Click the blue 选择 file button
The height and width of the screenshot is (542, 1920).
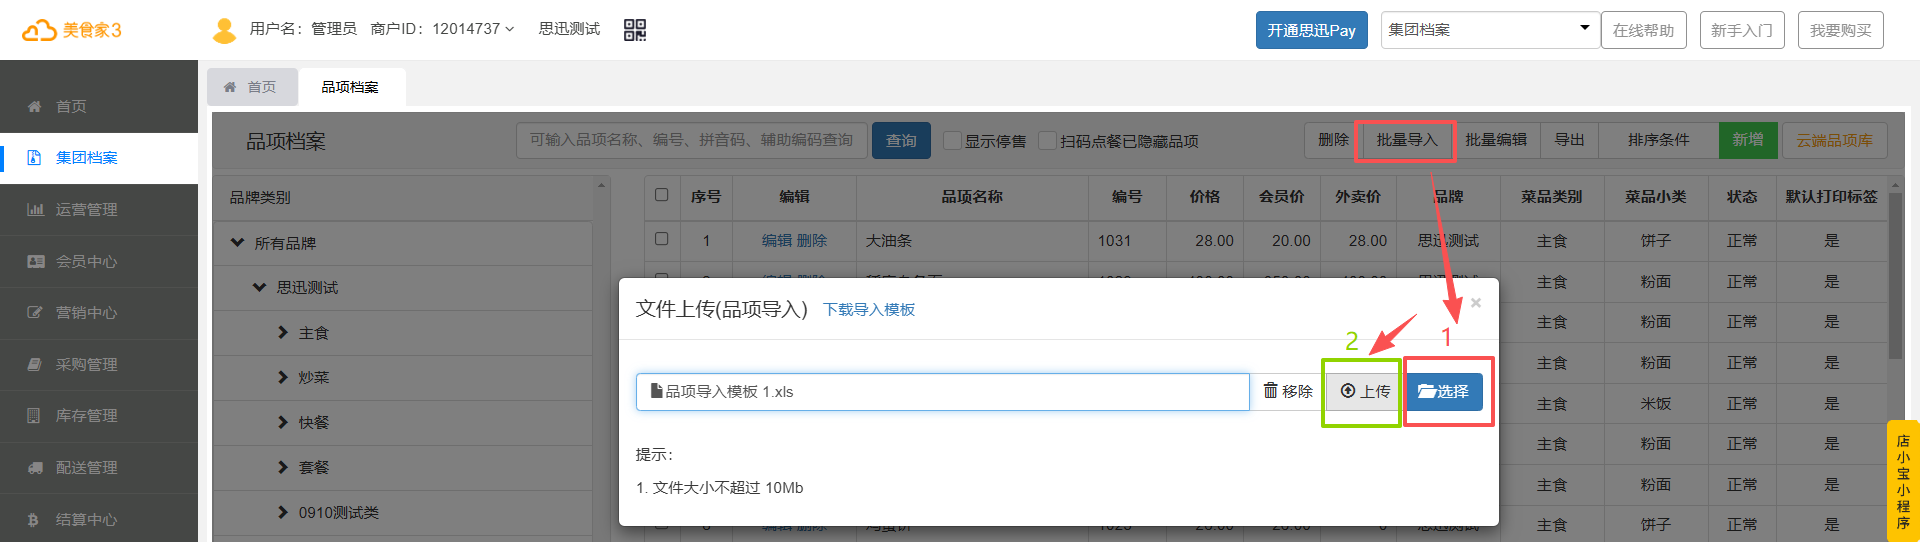point(1443,391)
